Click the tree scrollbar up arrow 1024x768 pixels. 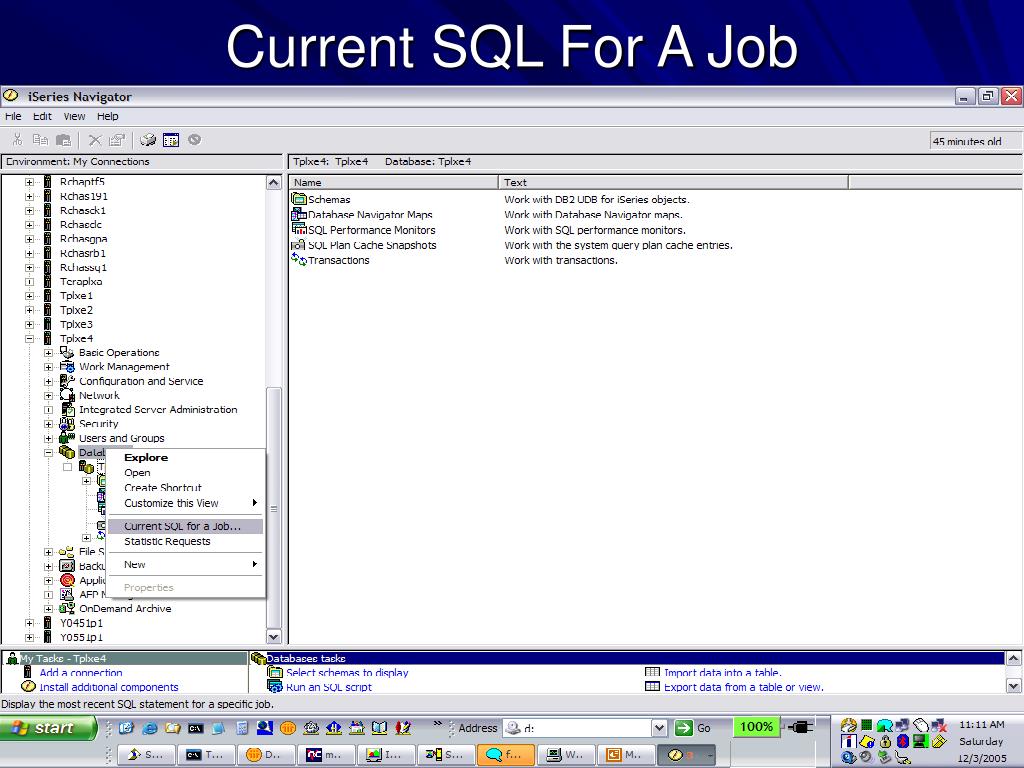point(274,182)
